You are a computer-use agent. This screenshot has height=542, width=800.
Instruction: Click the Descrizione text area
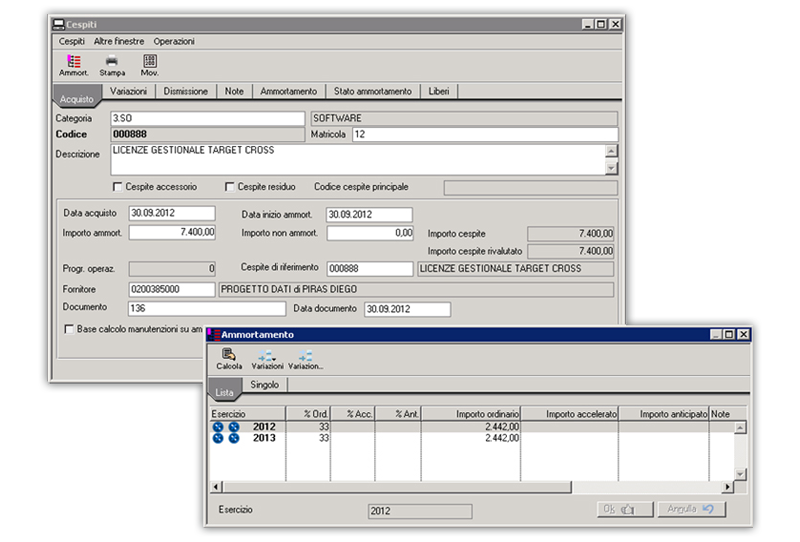coord(358,159)
